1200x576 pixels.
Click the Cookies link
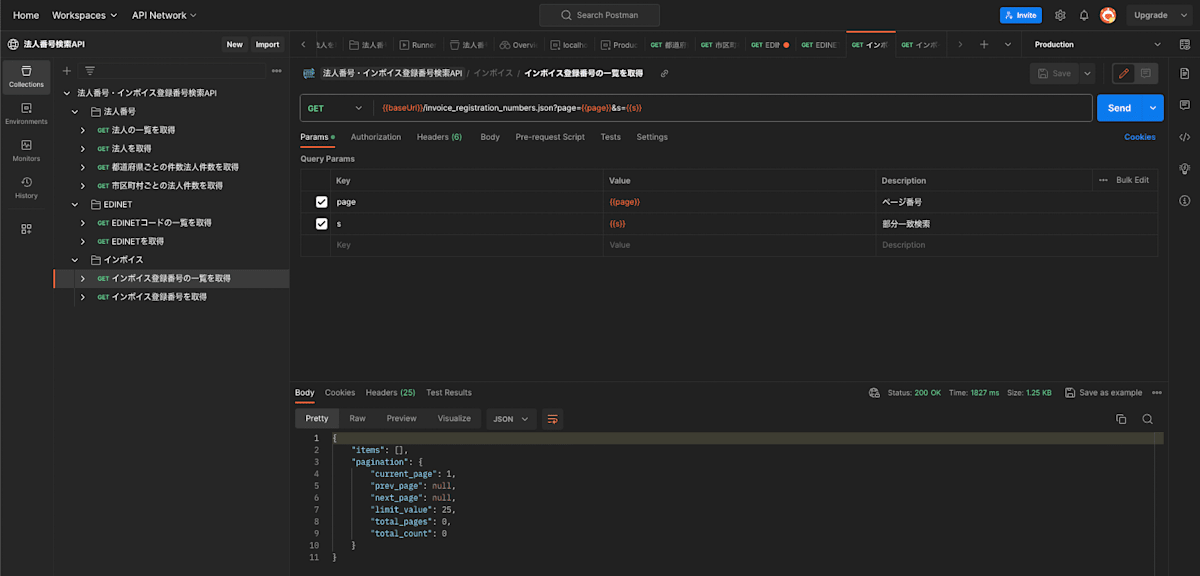(1139, 137)
